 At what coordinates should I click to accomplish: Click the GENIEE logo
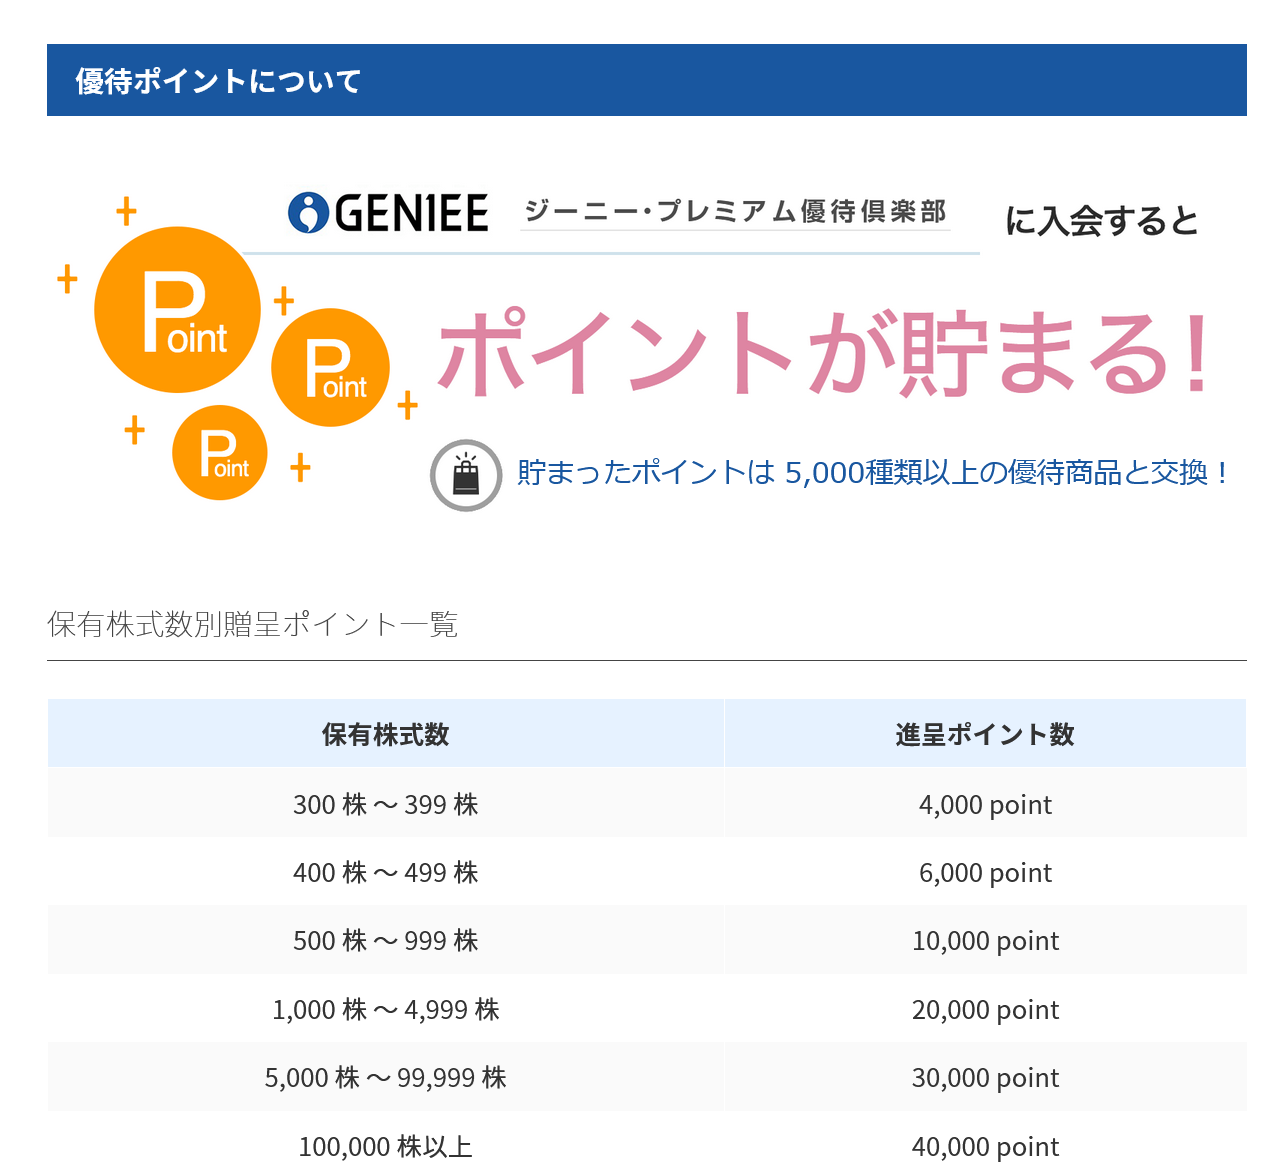point(388,213)
